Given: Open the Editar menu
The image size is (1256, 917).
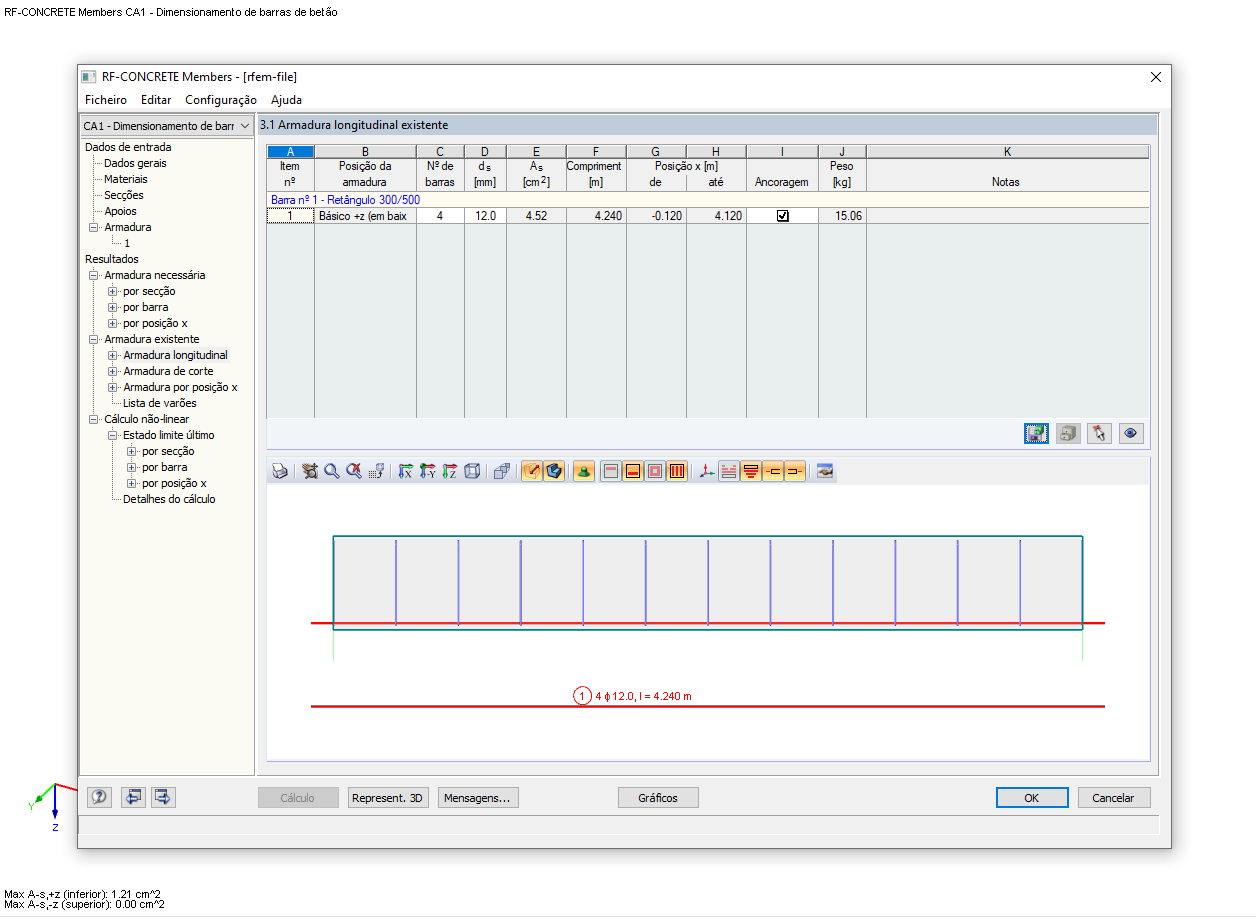Looking at the screenshot, I should coord(156,100).
